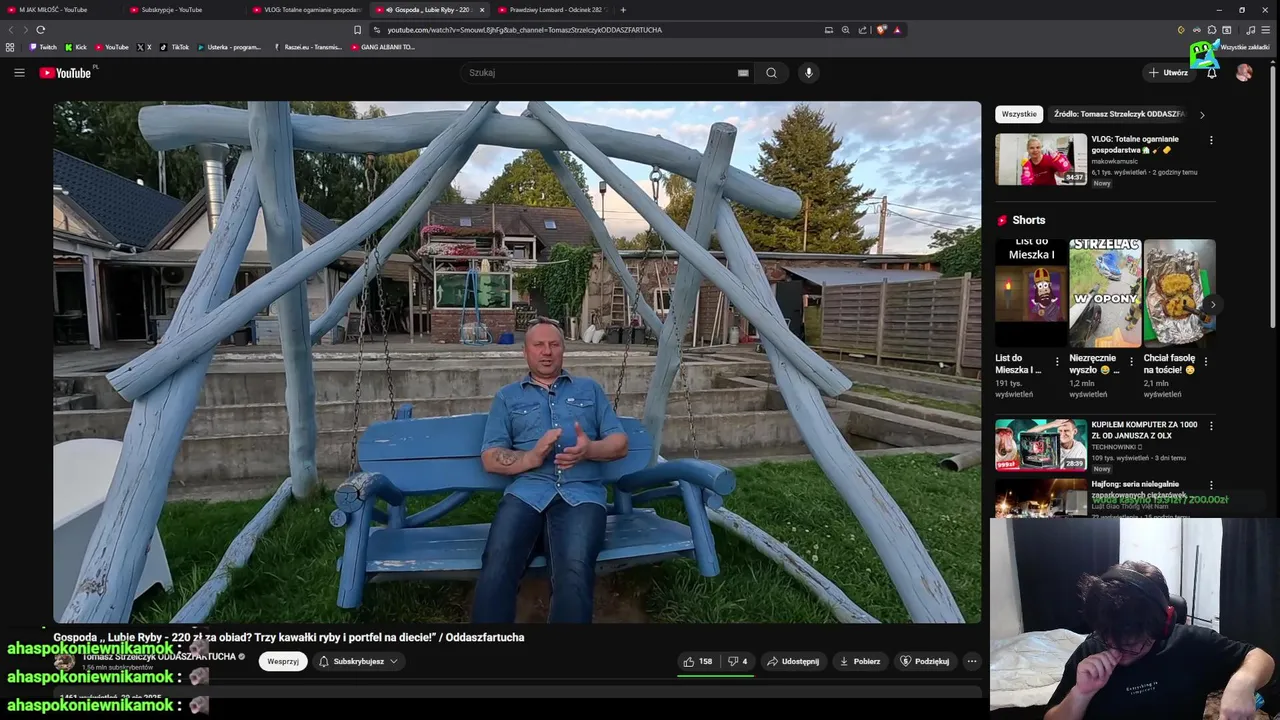Open options for Haifong video

point(1211,485)
